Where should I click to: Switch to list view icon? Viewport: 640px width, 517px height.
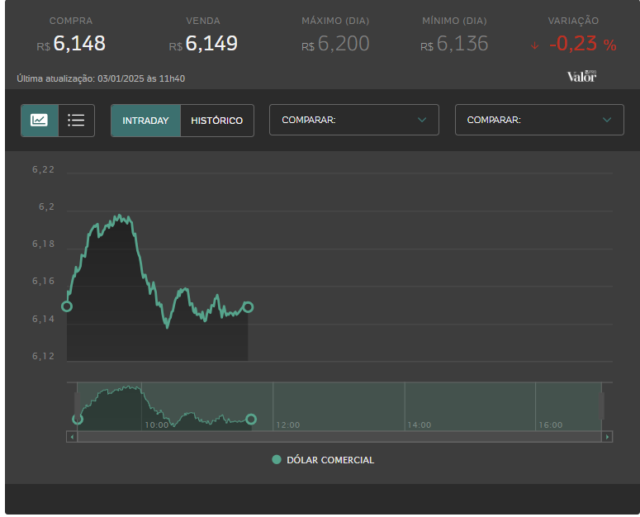(76, 120)
